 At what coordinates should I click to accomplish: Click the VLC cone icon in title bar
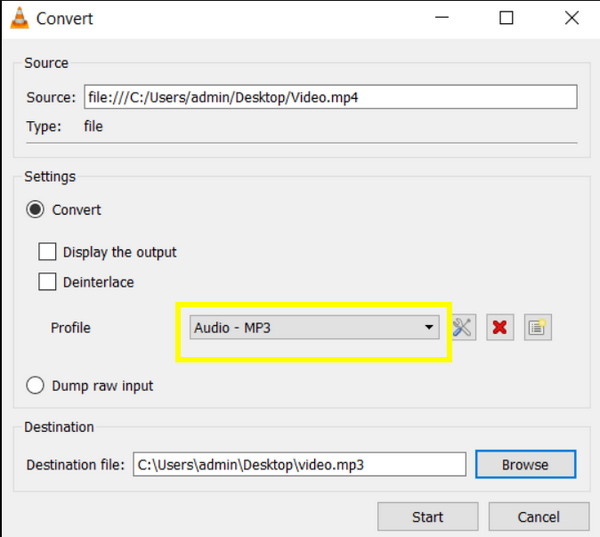(18, 18)
